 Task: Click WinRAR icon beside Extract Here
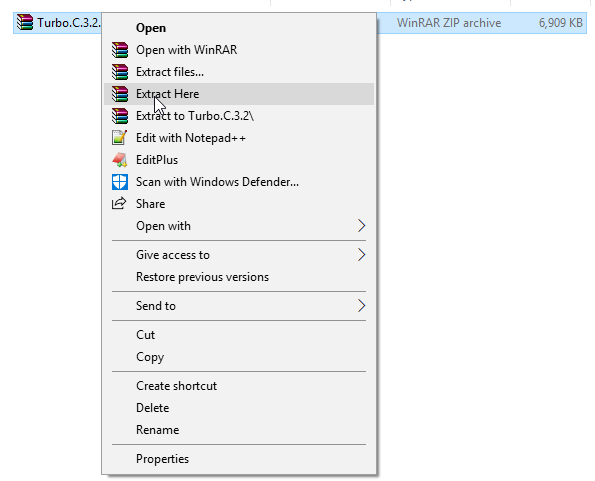coord(120,94)
